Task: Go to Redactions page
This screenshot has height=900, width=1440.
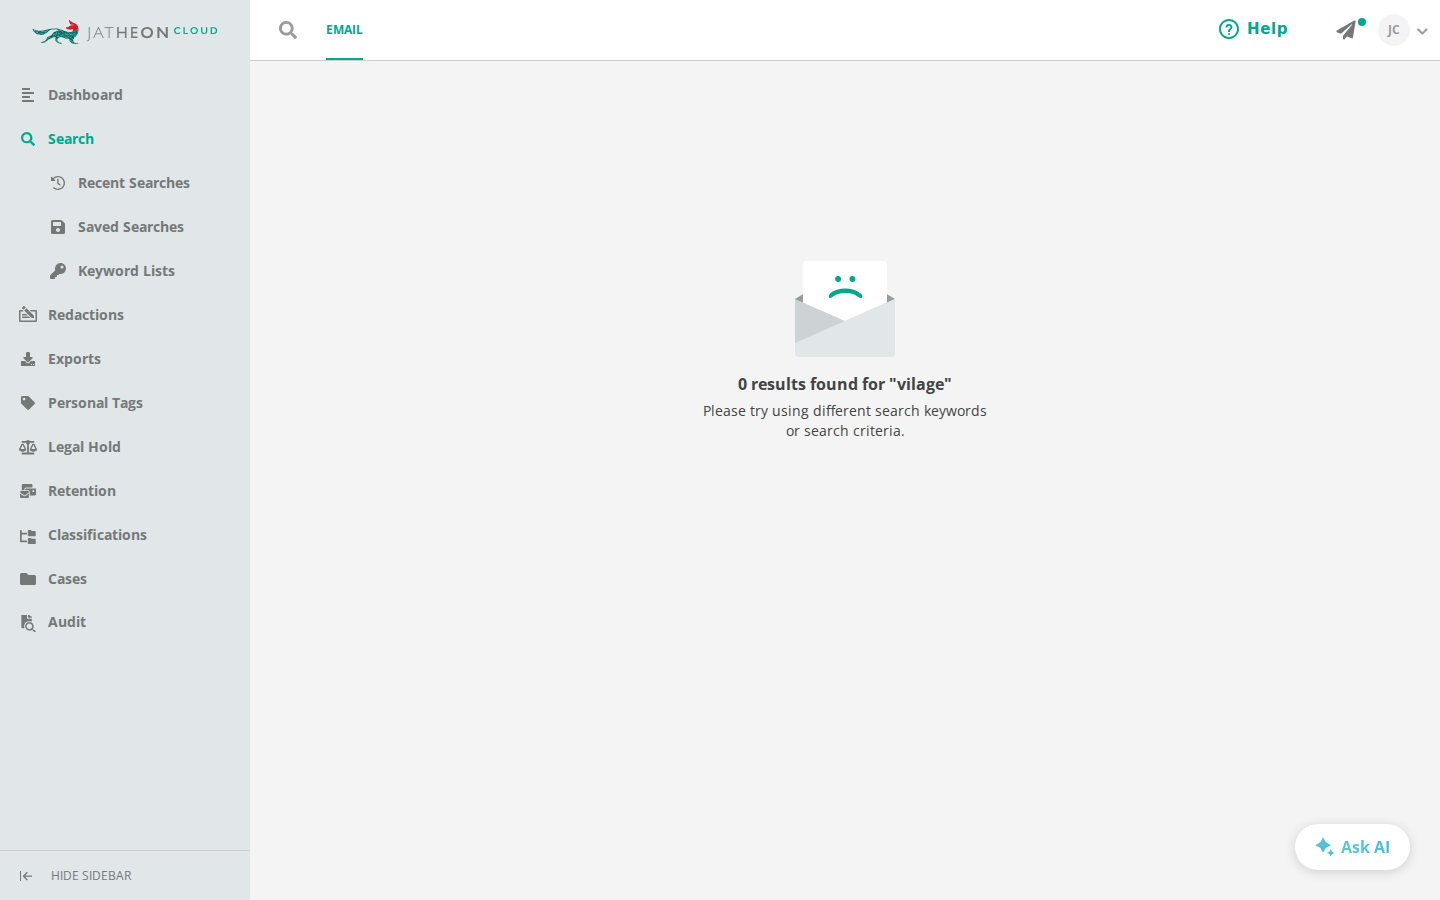Action: pyautogui.click(x=86, y=315)
